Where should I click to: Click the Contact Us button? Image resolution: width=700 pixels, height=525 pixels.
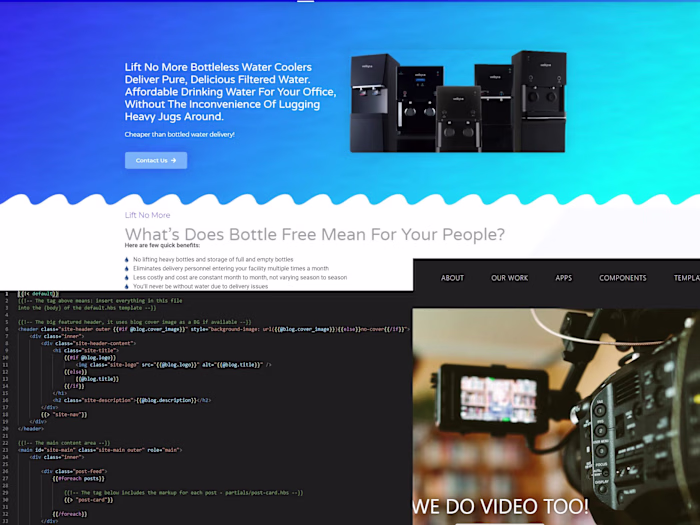tap(156, 160)
